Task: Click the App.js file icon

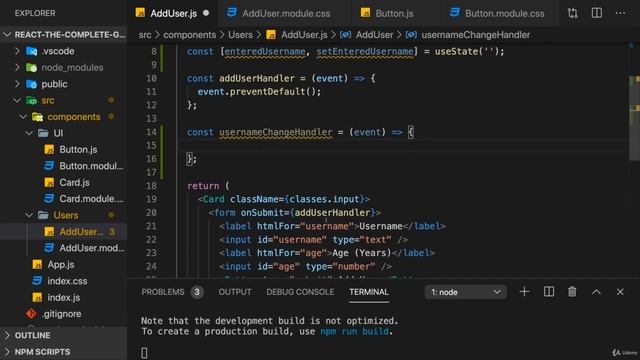Action: tap(37, 264)
